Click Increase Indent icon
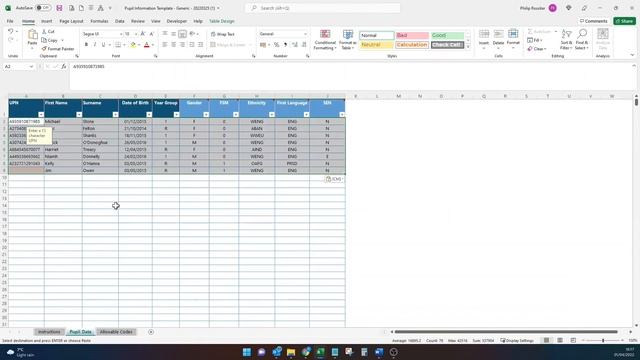Viewport: 640px width, 360px height. (200, 44)
